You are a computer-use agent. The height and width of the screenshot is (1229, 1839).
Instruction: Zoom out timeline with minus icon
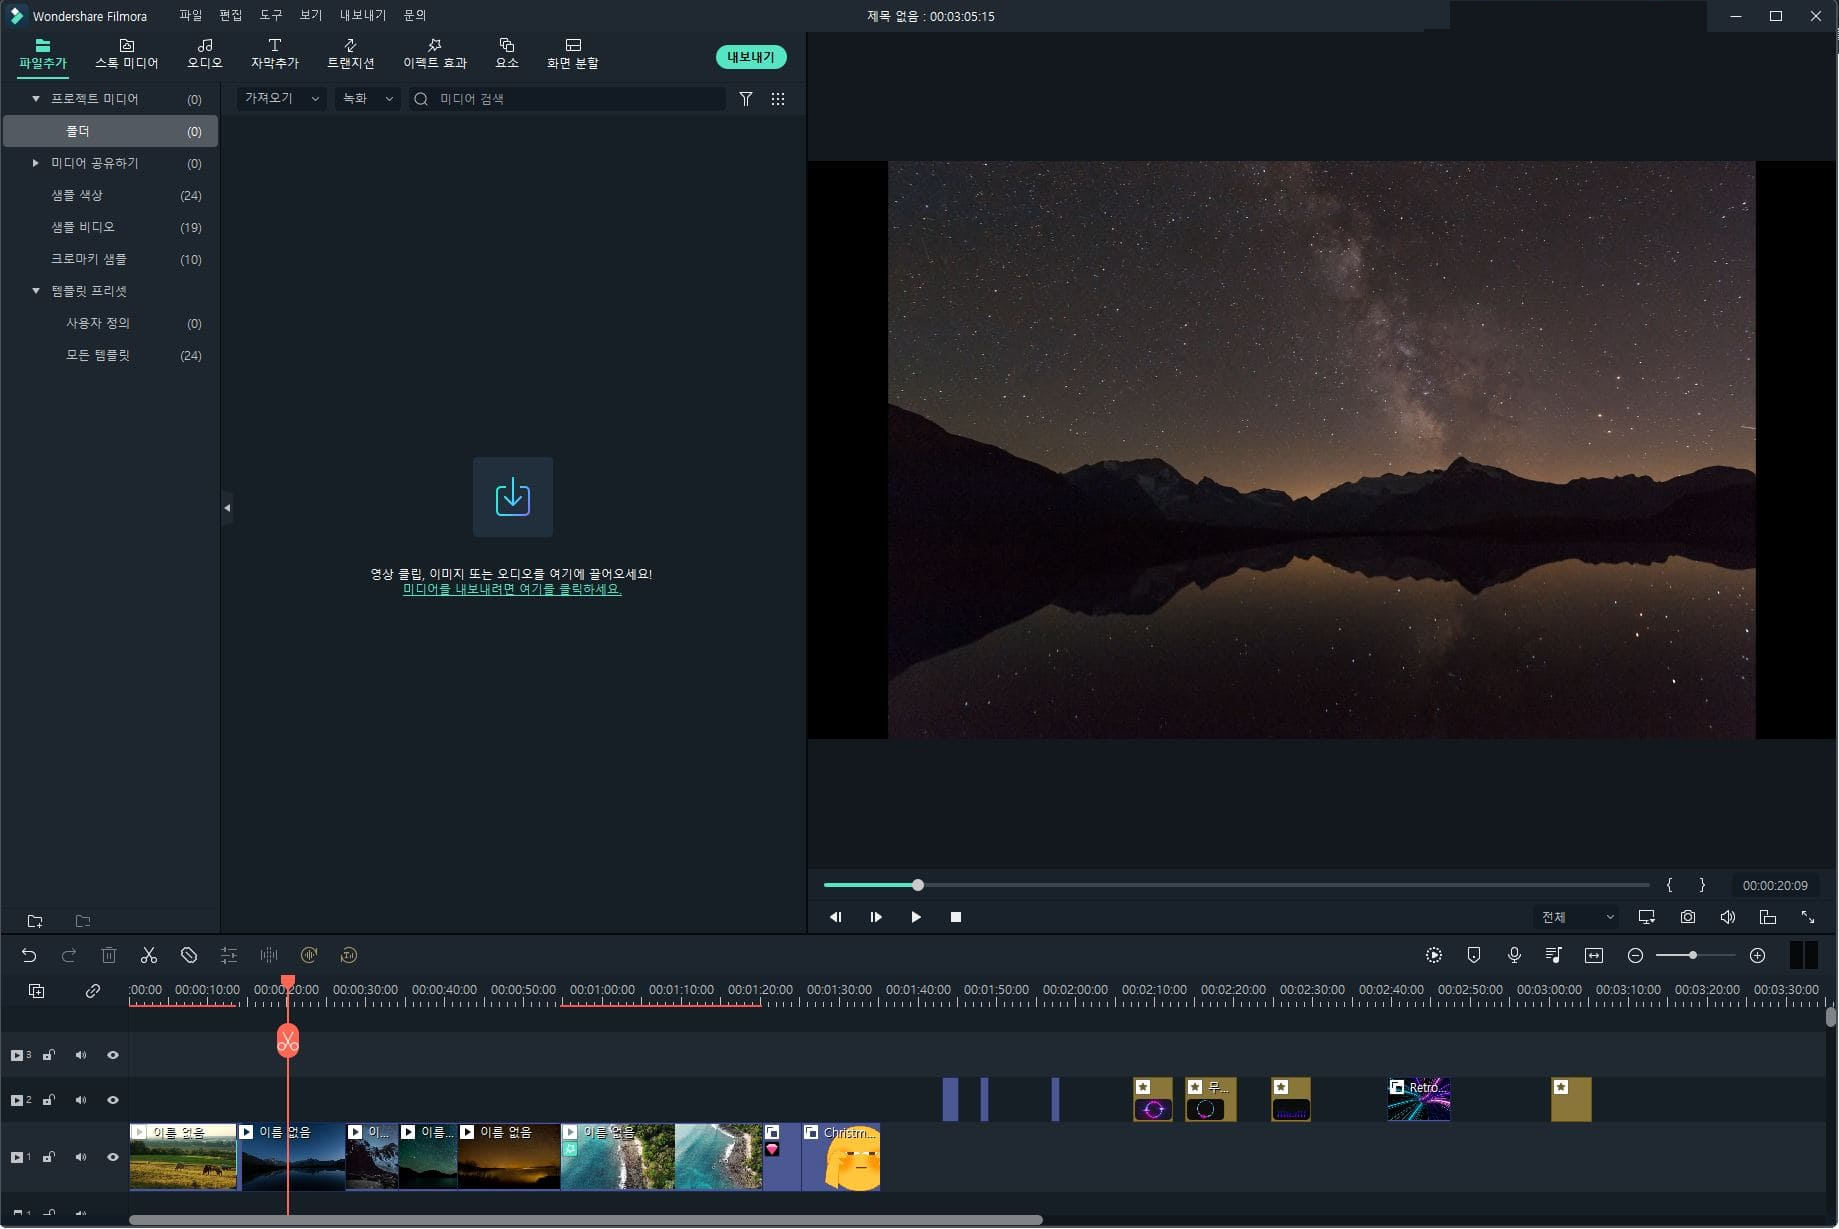point(1635,955)
